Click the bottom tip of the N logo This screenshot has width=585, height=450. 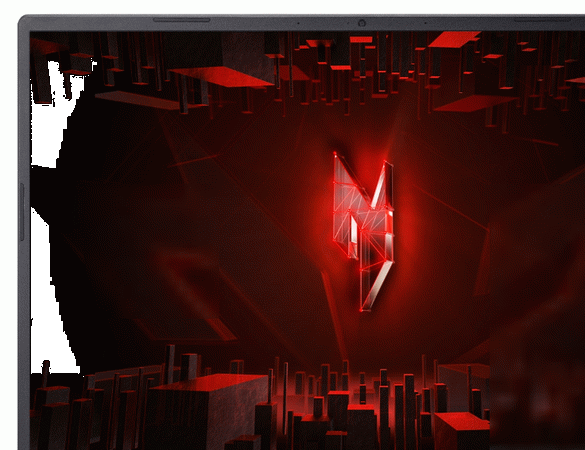pos(361,310)
